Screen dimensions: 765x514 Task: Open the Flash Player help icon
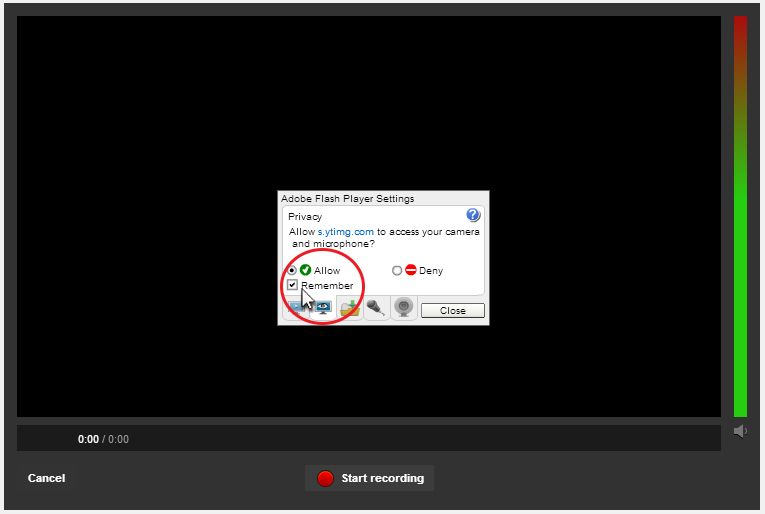tap(473, 215)
